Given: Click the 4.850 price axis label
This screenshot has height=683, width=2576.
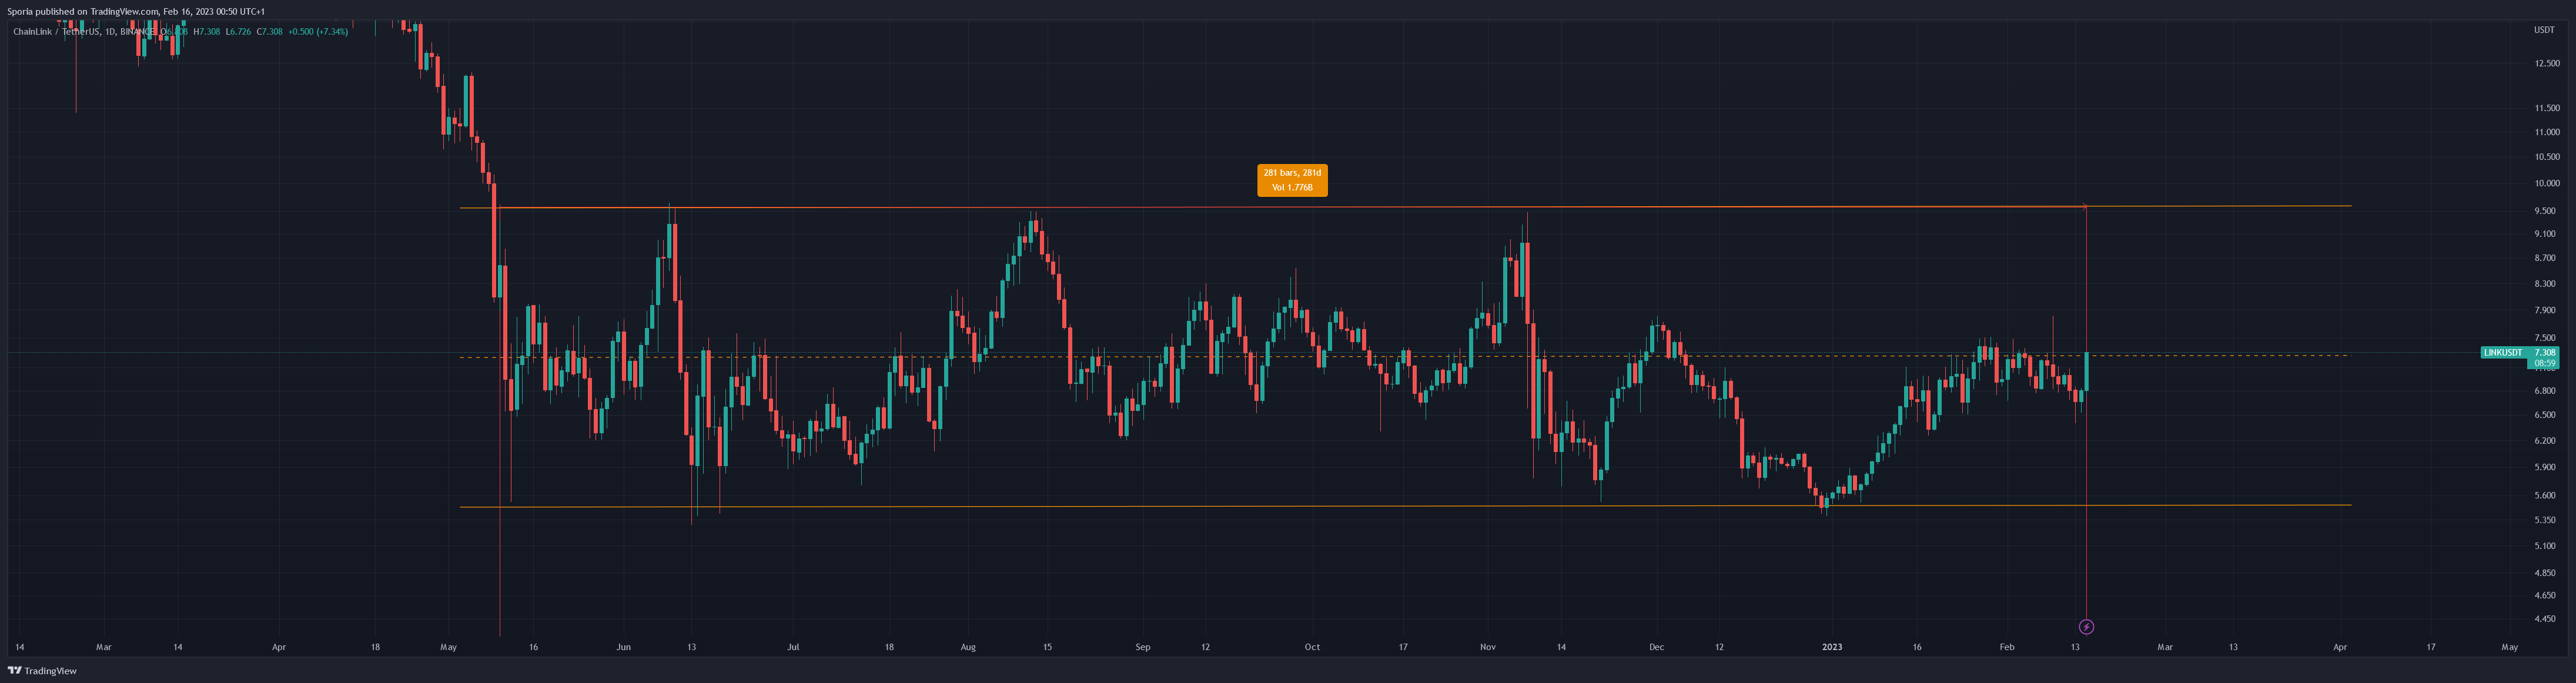Looking at the screenshot, I should 2545,573.
